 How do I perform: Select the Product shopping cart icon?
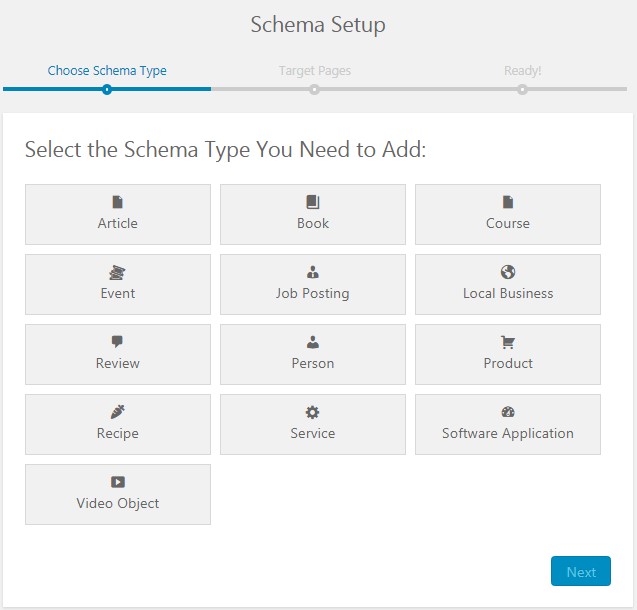(x=508, y=342)
